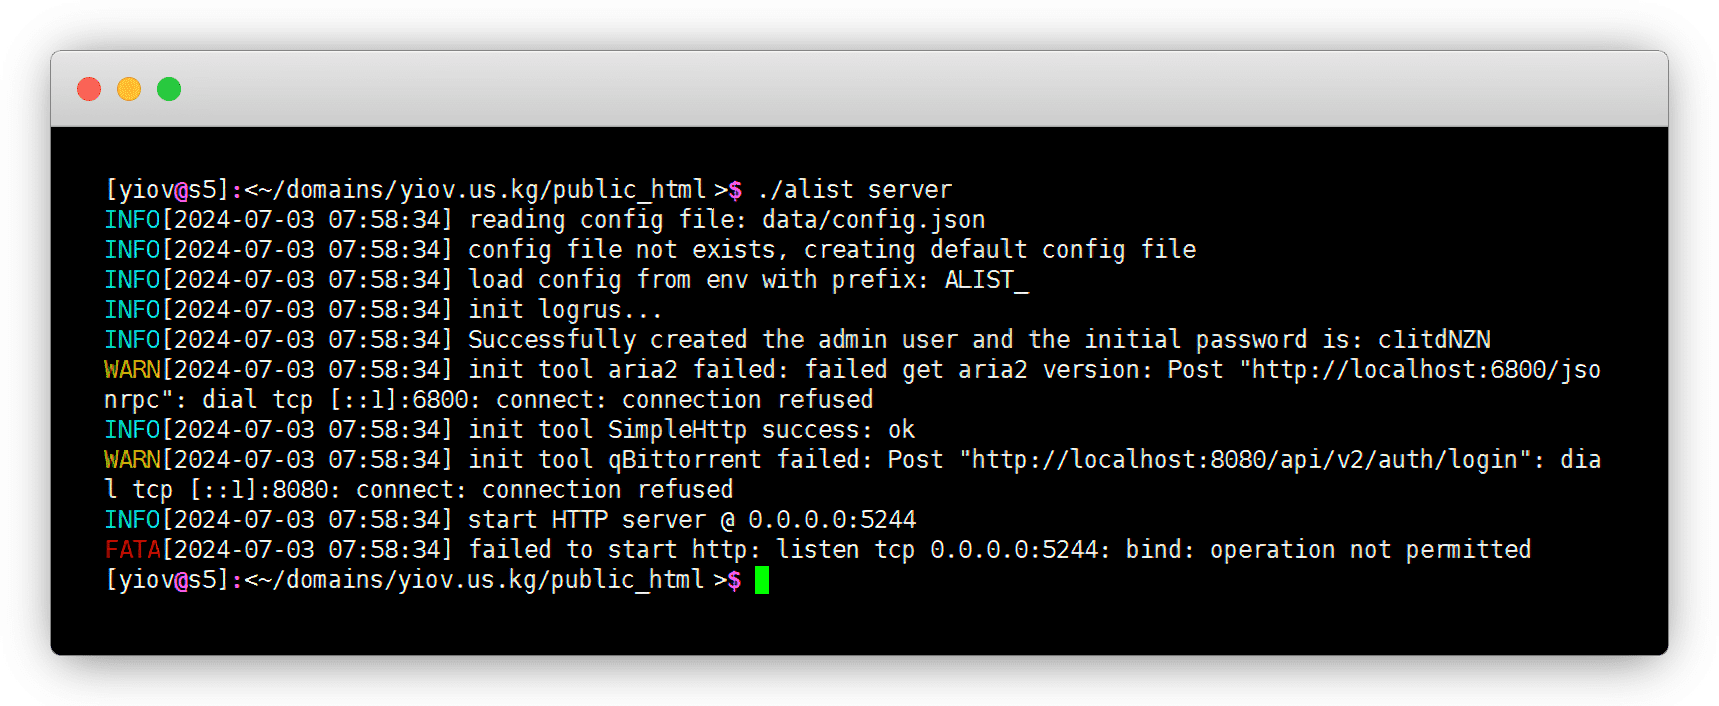1719x706 pixels.
Task: Click the 'ALIST_' env prefix text
Action: 986,280
